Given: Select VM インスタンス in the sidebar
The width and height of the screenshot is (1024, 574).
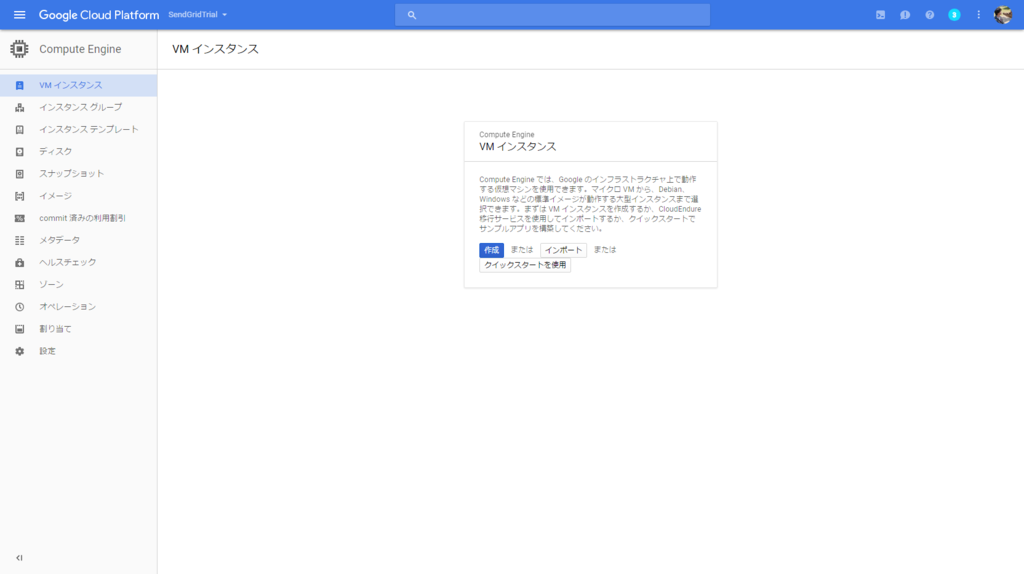Looking at the screenshot, I should pyautogui.click(x=78, y=86).
